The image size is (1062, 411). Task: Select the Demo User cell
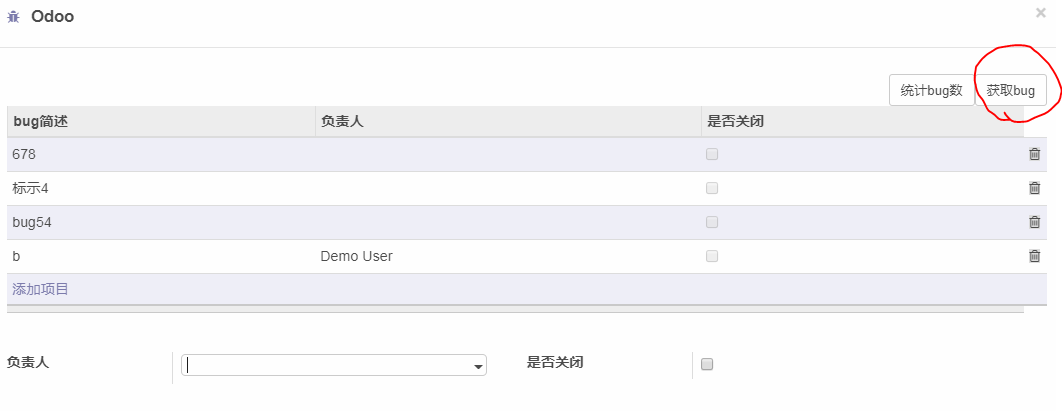coord(509,257)
